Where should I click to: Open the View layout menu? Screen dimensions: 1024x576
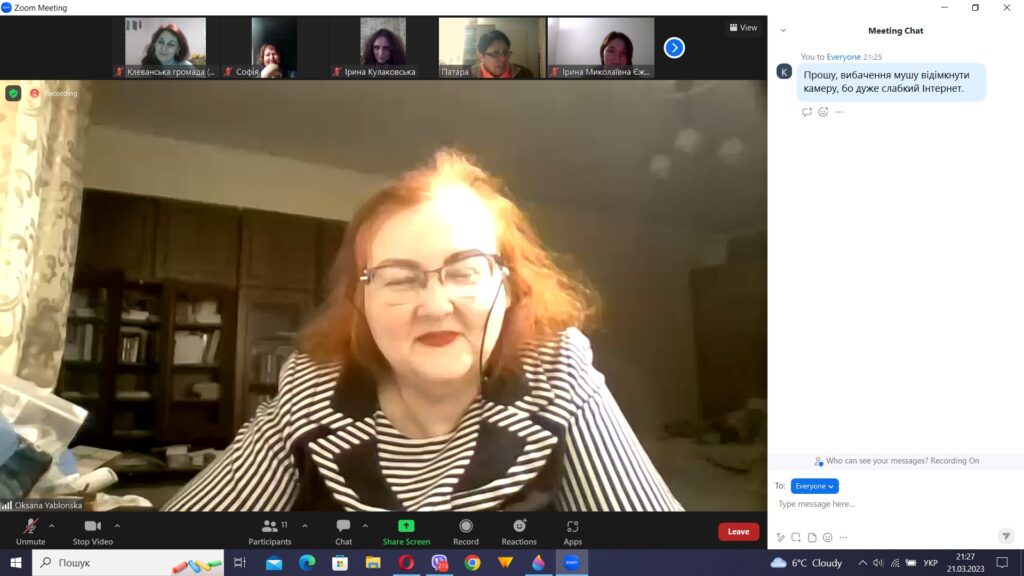743,28
